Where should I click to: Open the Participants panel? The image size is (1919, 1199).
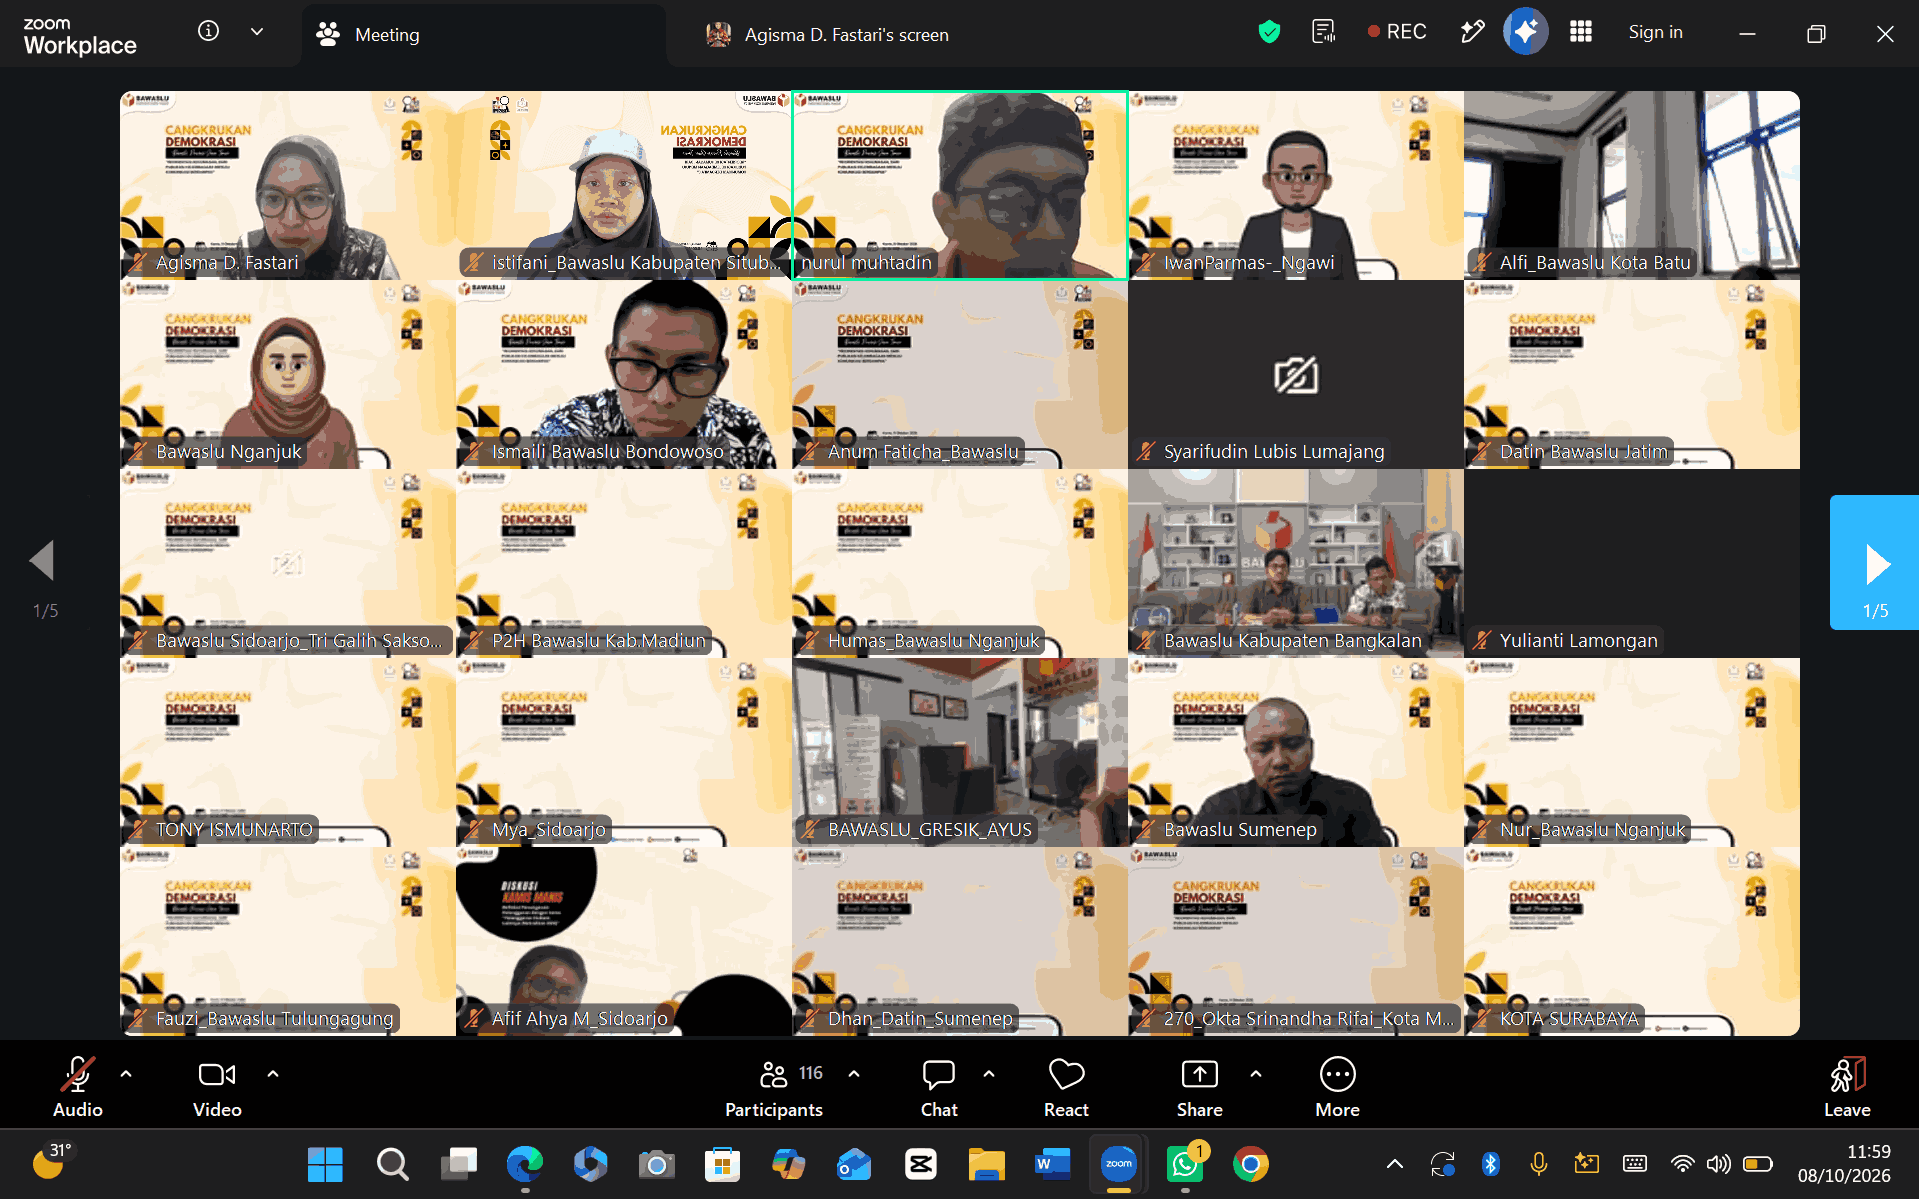point(774,1087)
